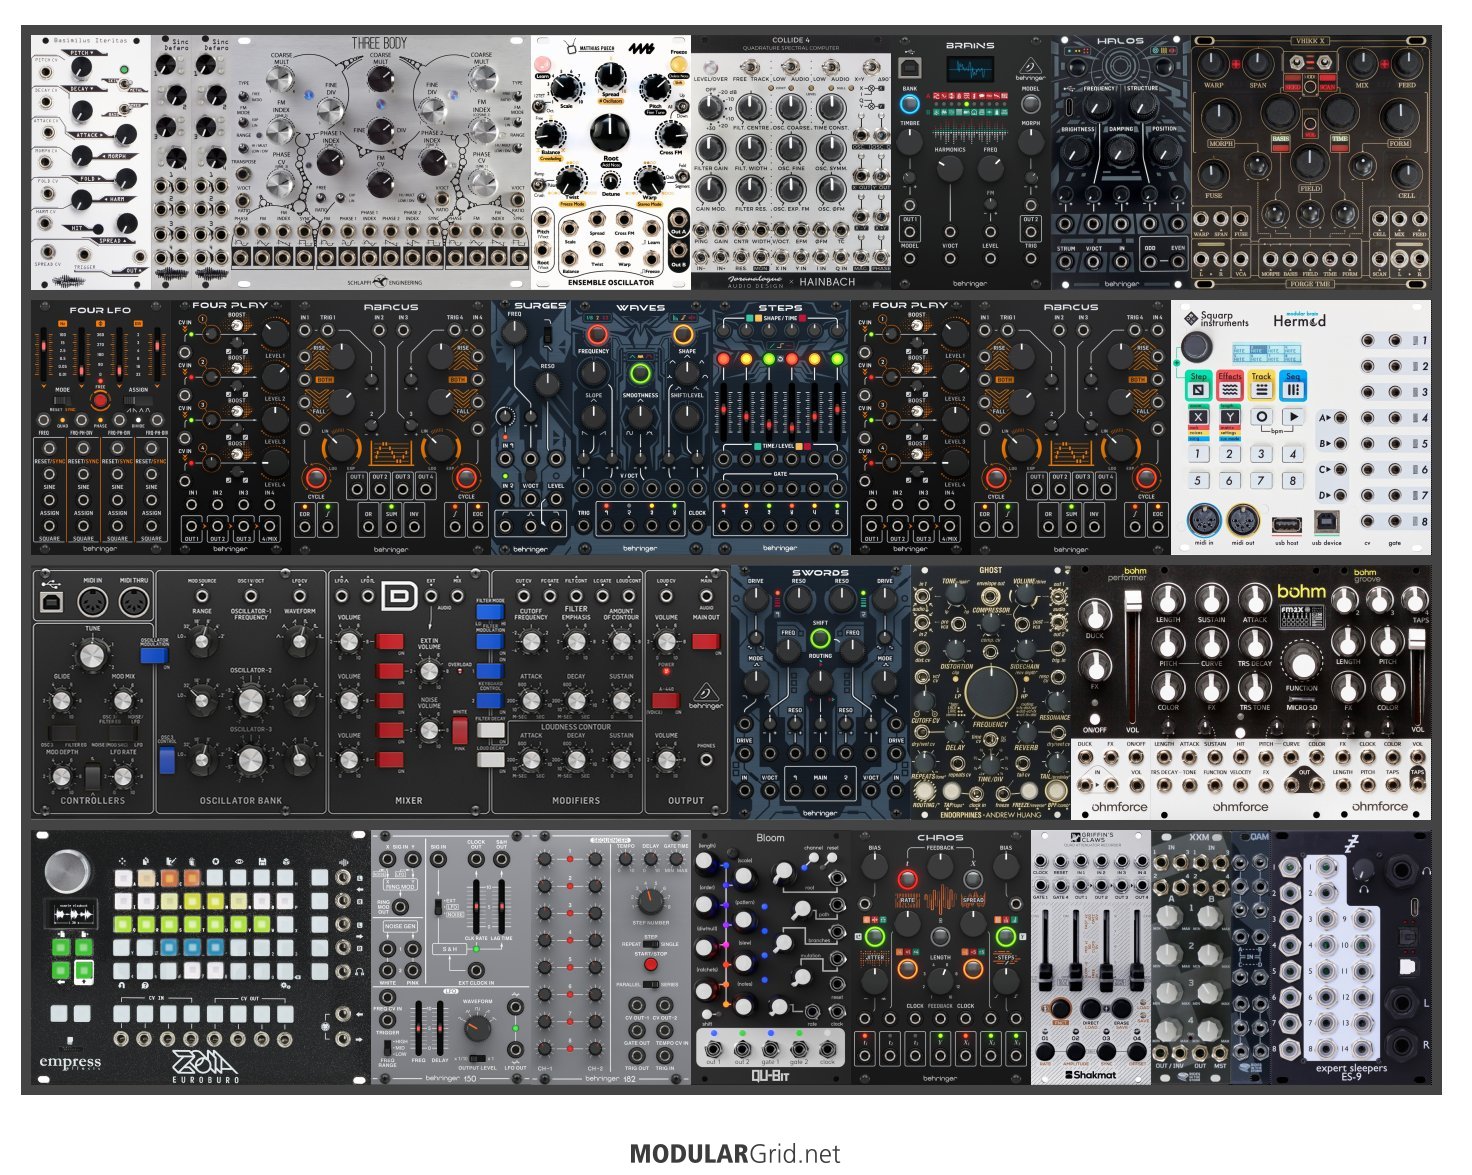Click the "MODULARGrid.net" watermark text

[x=735, y=1154]
